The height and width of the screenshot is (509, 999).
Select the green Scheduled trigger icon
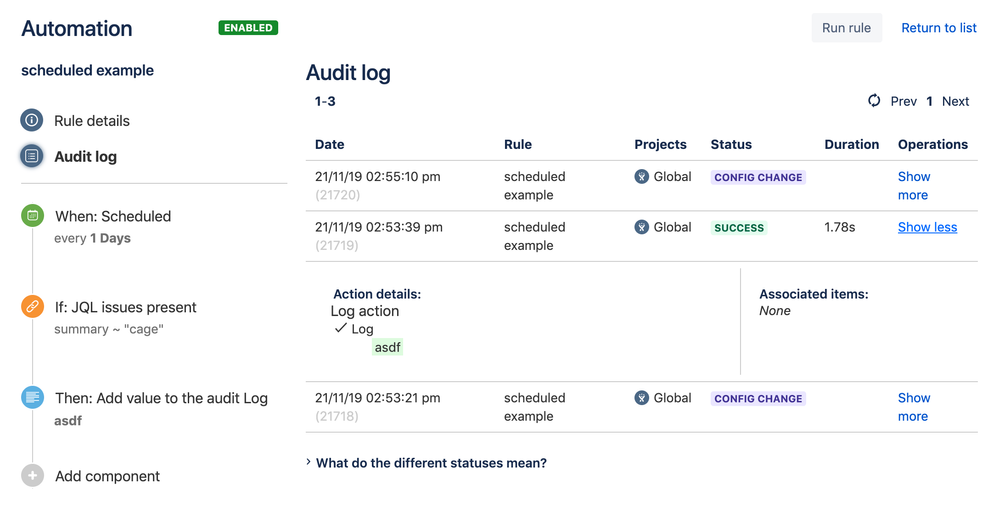[32, 216]
